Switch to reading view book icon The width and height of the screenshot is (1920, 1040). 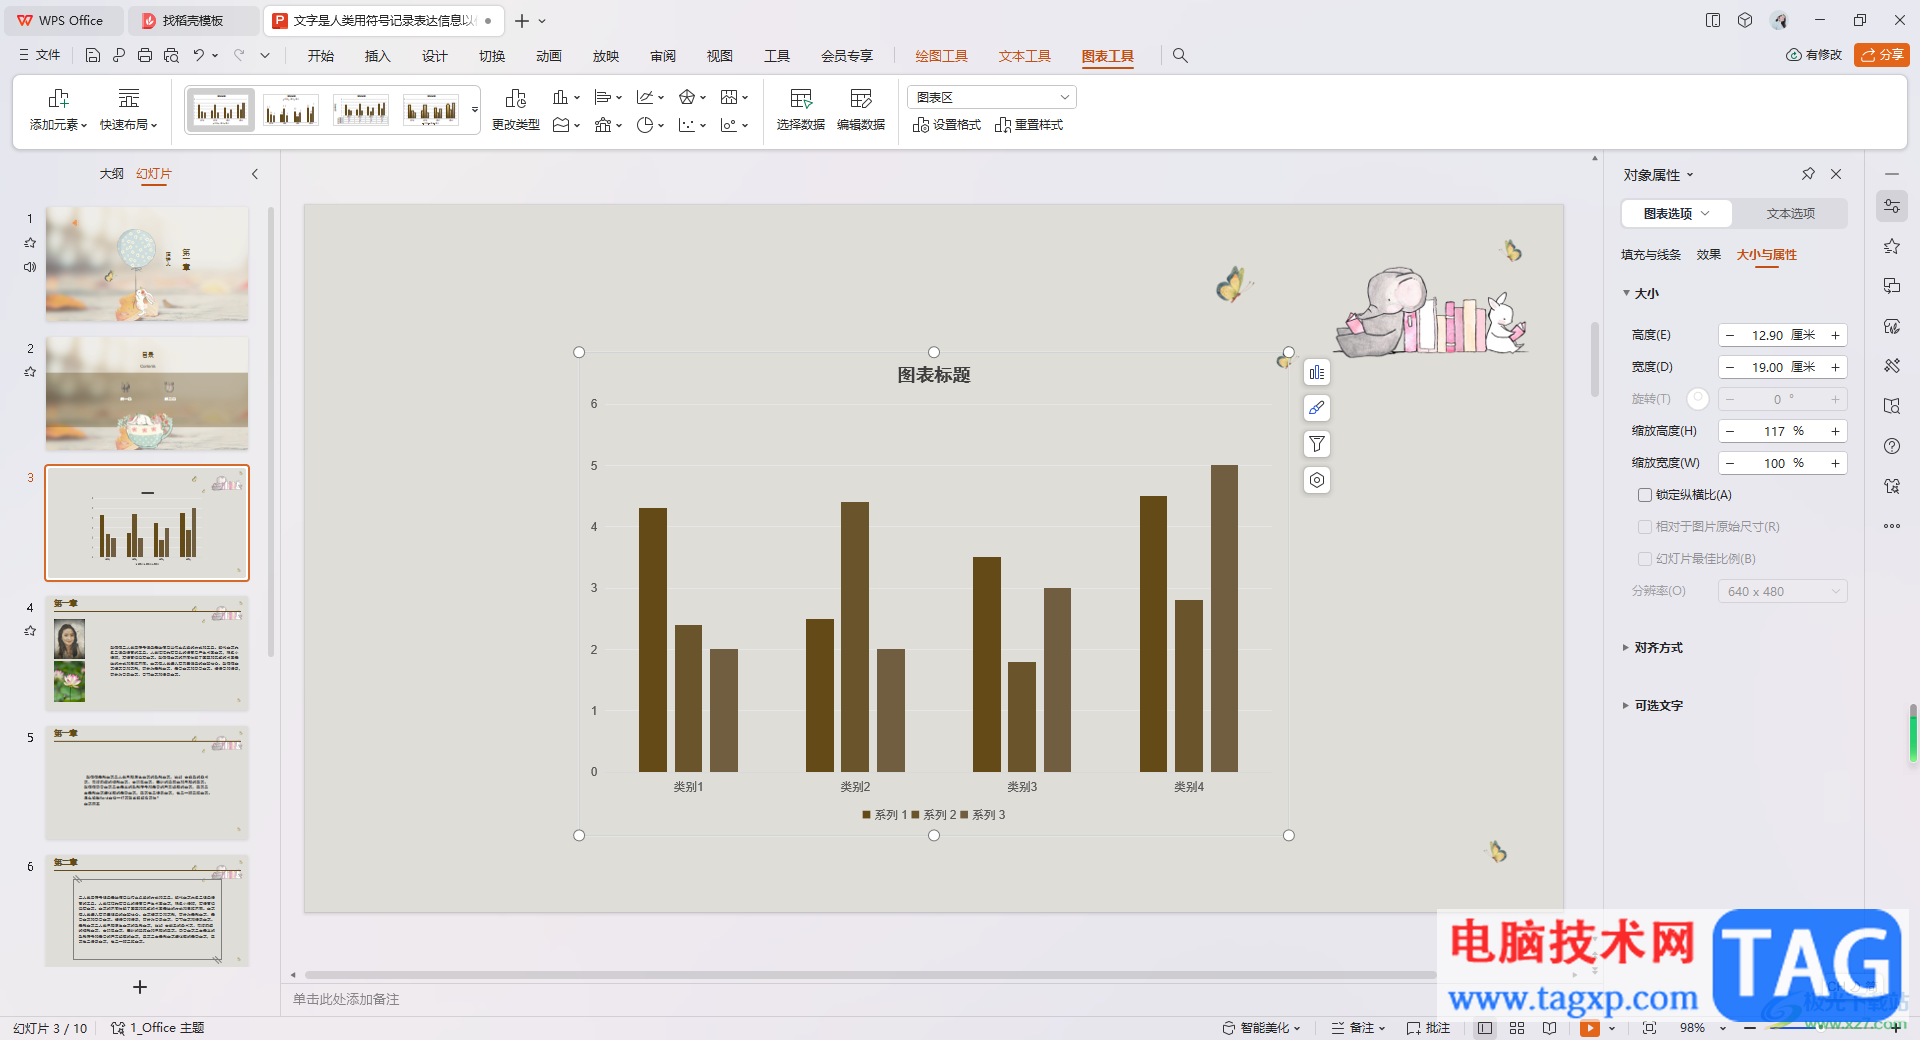click(x=1549, y=1028)
